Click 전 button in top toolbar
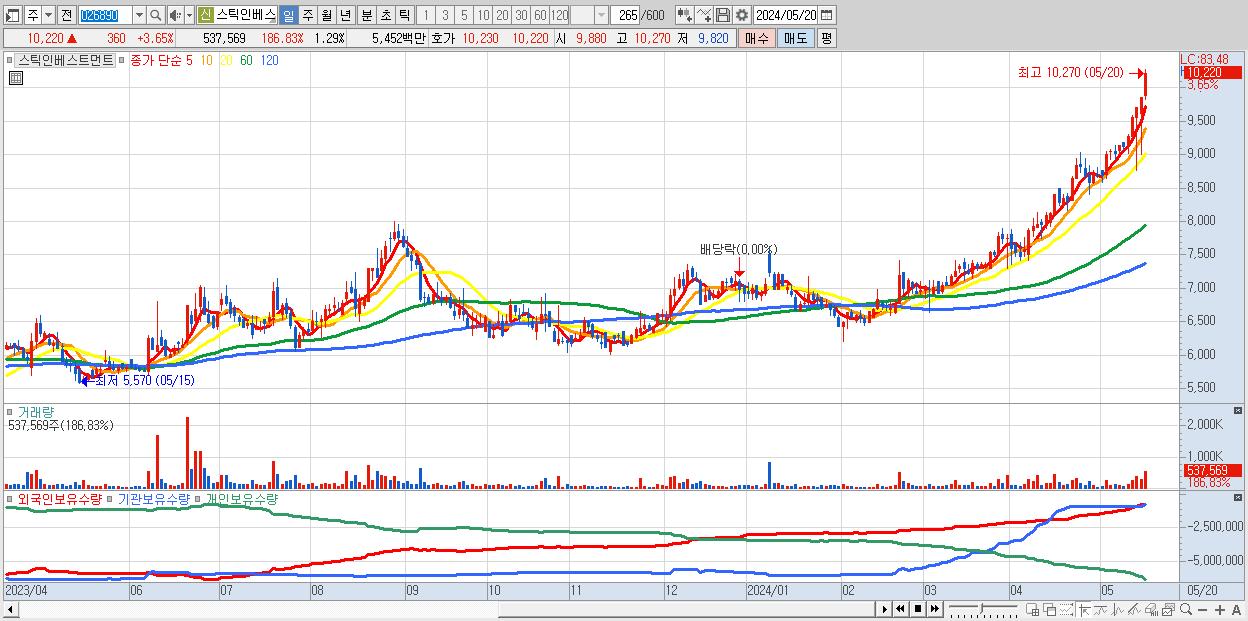 click(x=66, y=15)
